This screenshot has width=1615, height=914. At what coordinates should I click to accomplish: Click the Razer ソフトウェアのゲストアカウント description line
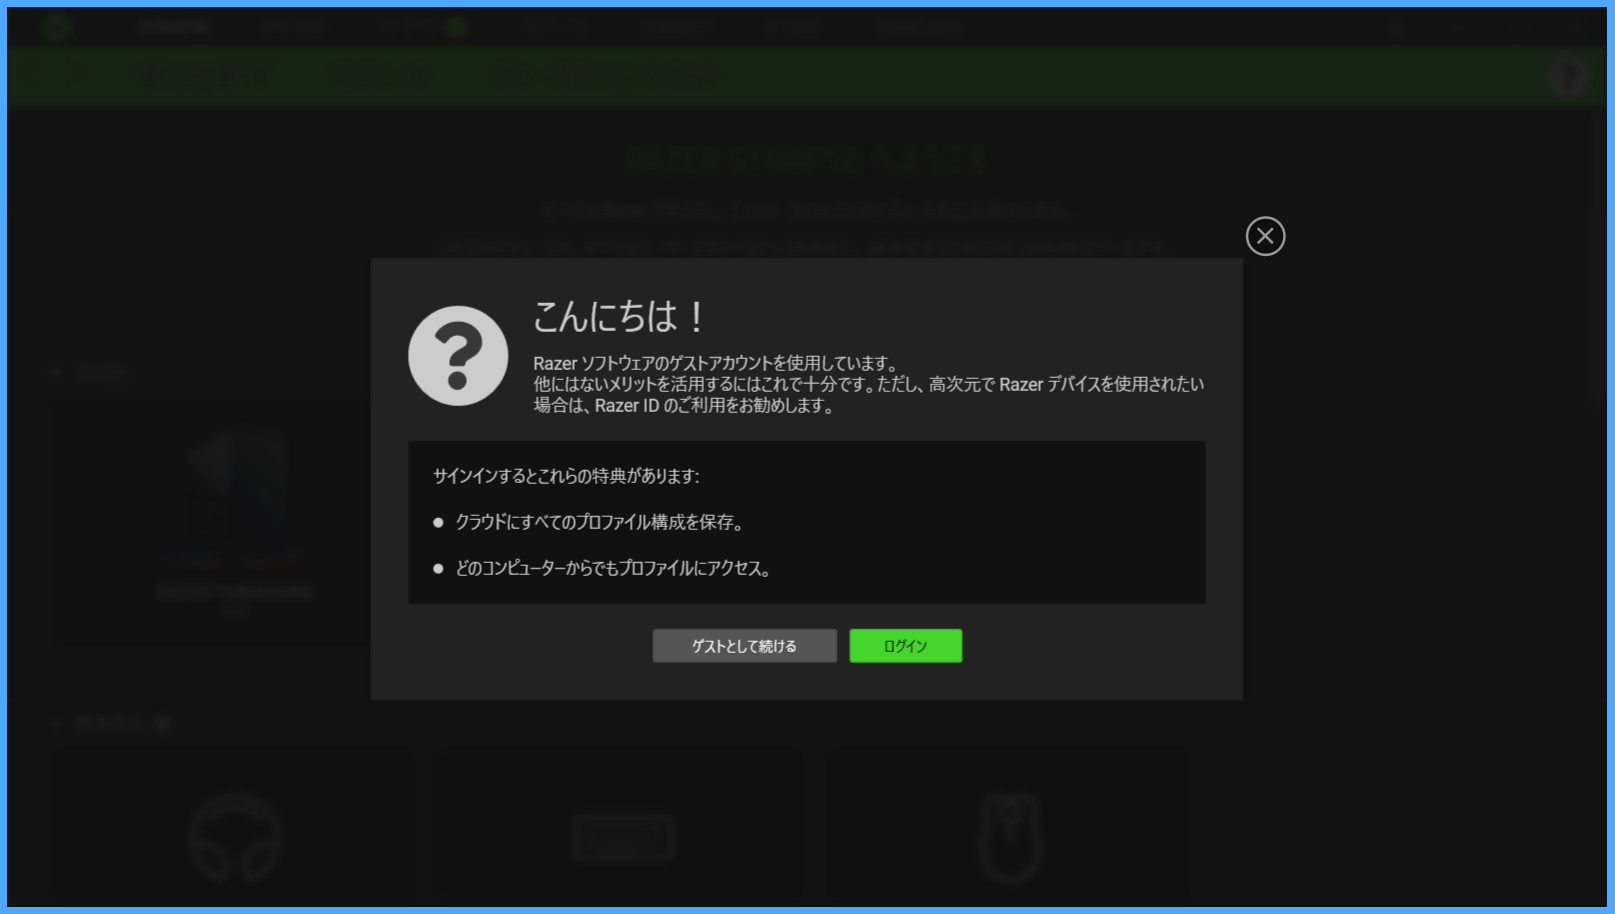click(x=717, y=363)
